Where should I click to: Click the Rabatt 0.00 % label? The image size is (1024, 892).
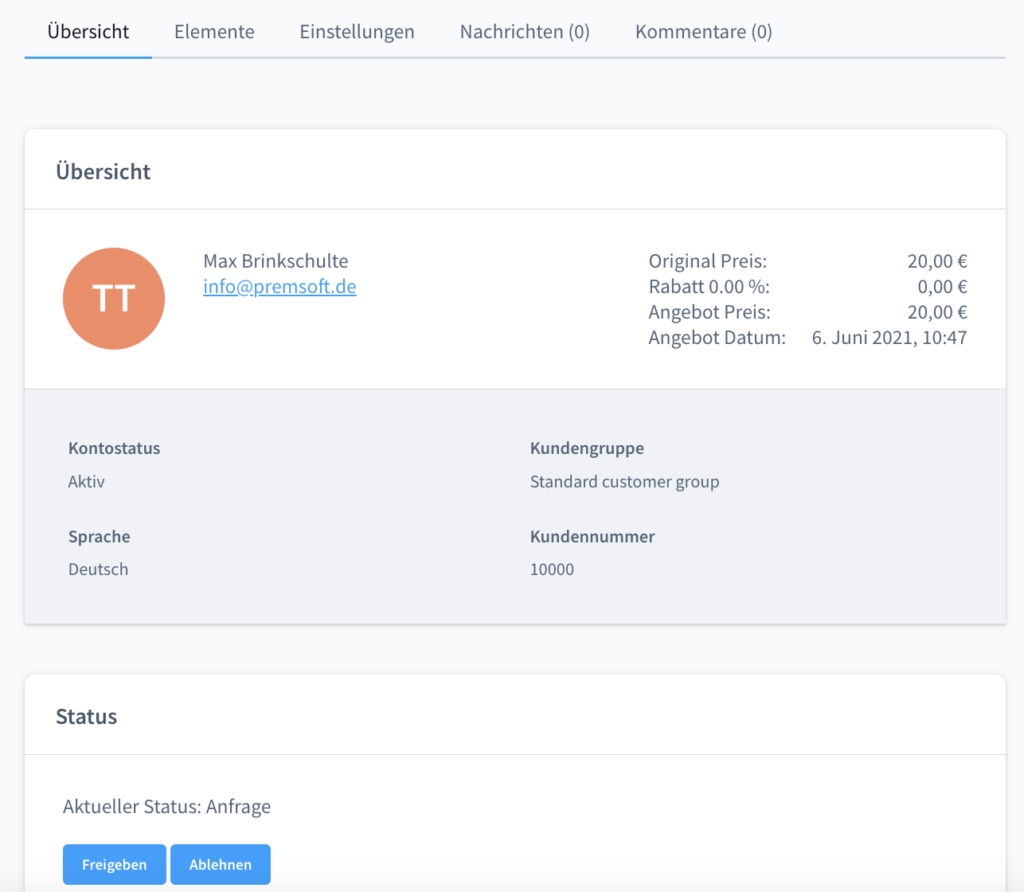[x=707, y=287]
